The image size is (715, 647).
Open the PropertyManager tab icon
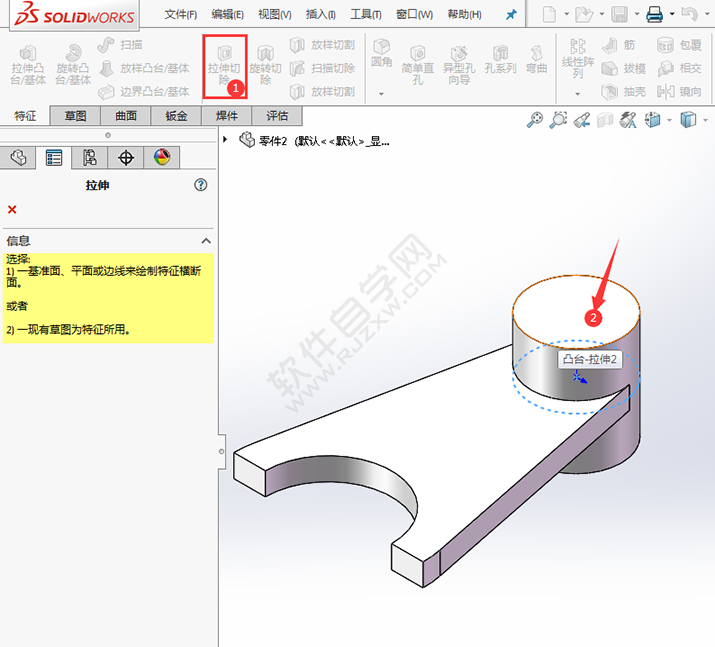click(x=54, y=158)
